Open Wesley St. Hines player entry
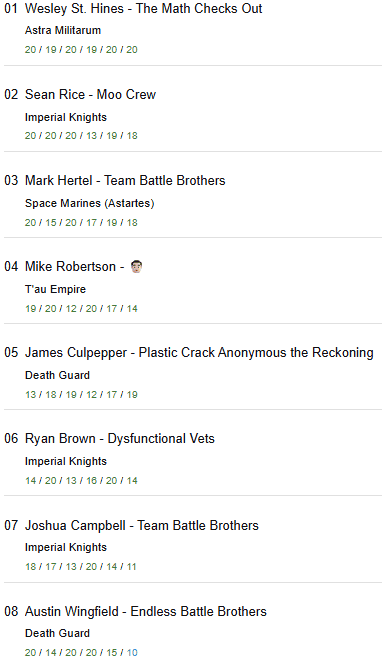 coord(144,8)
